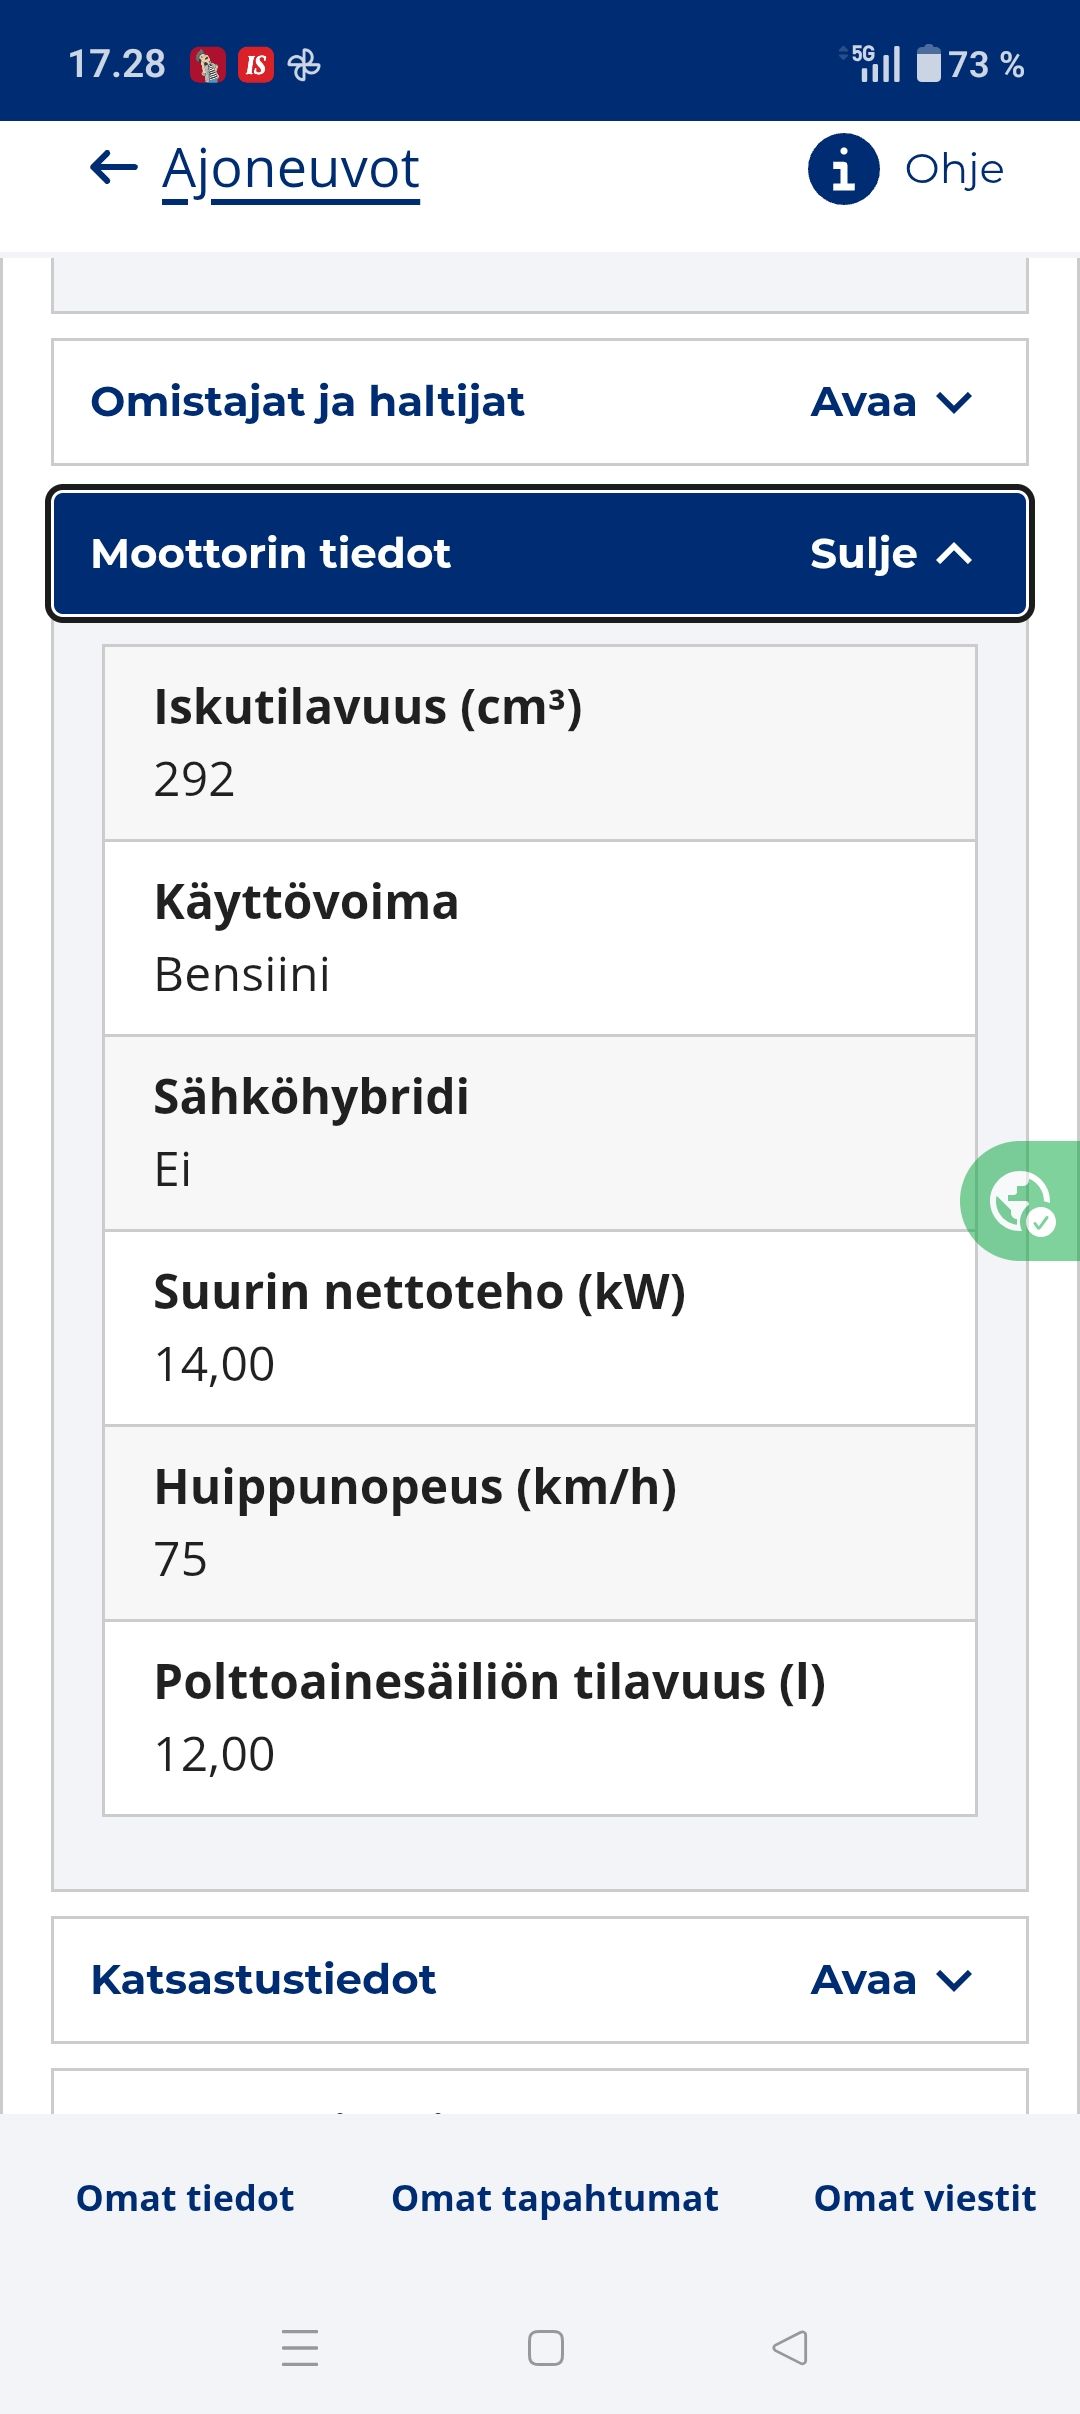Select the Huippunopeus row

540,1523
